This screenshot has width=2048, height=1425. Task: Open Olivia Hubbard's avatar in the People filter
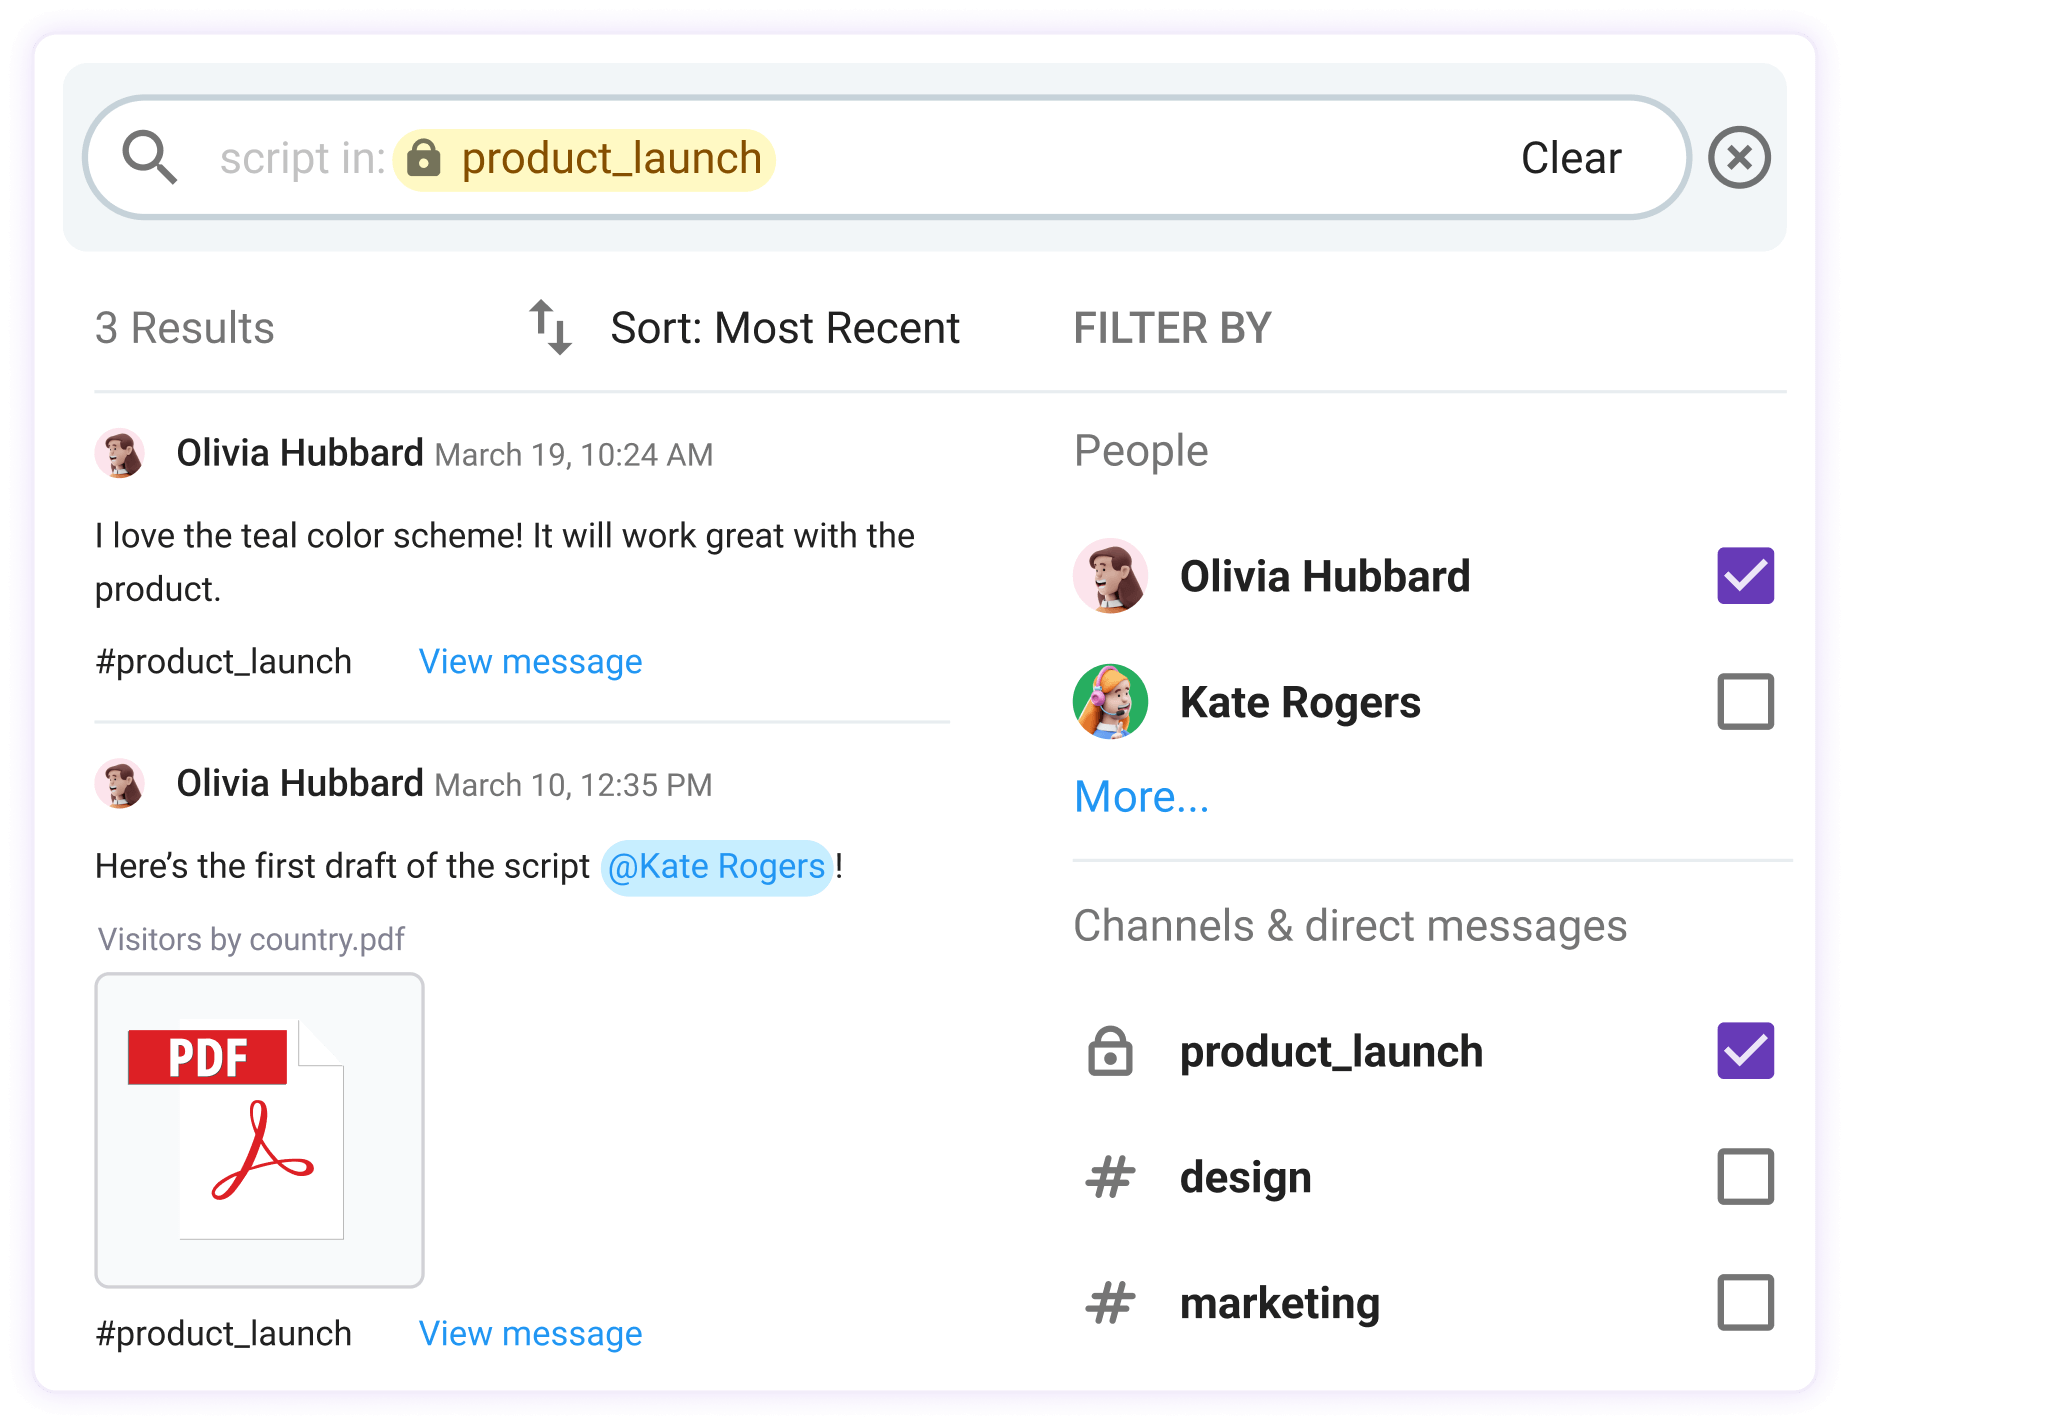(1111, 577)
